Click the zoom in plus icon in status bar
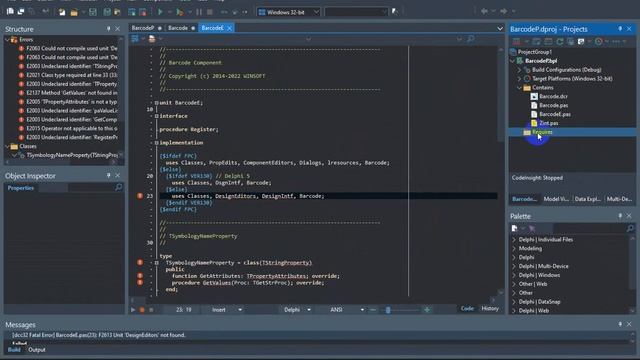This screenshot has height=360, width=640. 427,310
